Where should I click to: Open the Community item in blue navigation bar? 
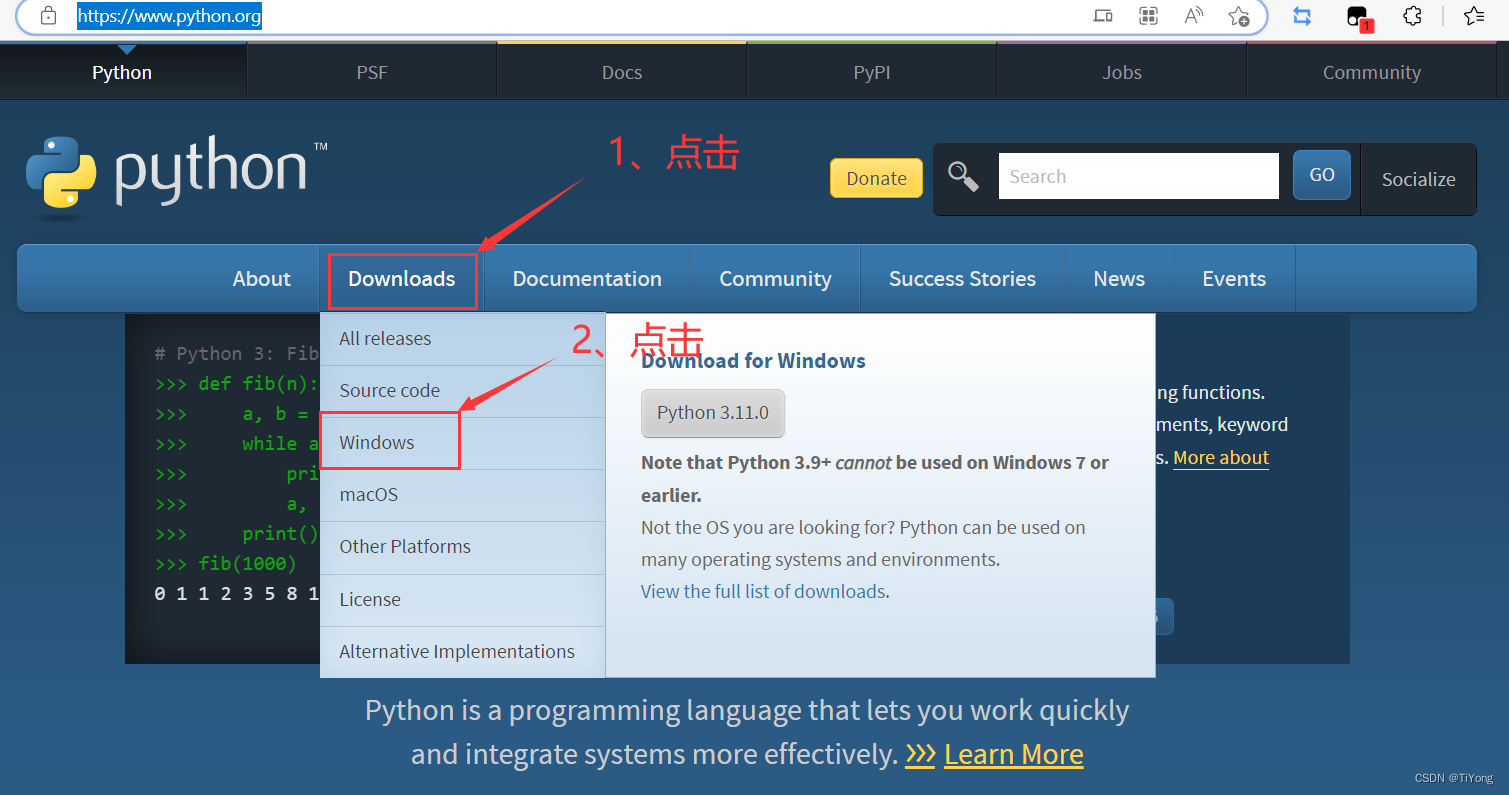click(775, 279)
